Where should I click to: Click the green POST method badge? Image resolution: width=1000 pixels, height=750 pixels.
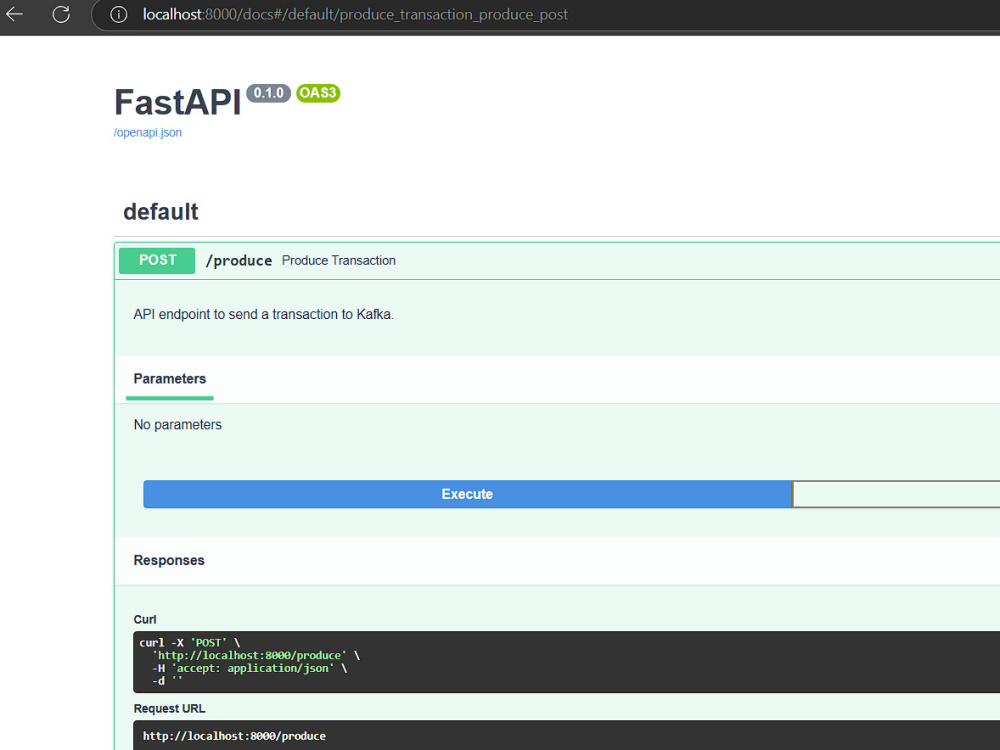point(157,260)
